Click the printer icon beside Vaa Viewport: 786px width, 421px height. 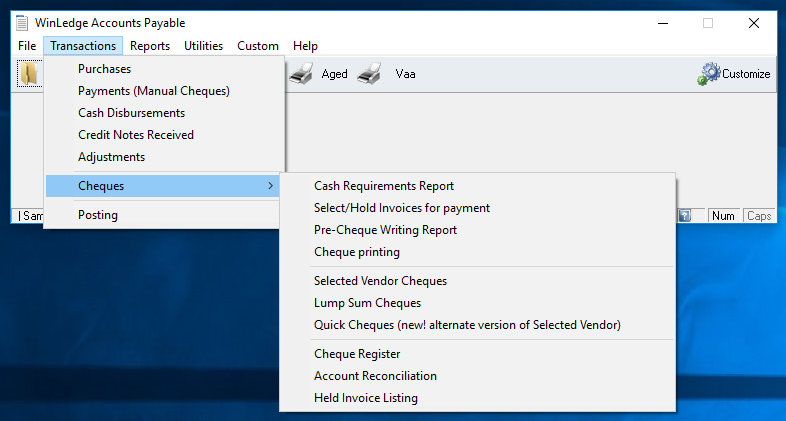369,74
